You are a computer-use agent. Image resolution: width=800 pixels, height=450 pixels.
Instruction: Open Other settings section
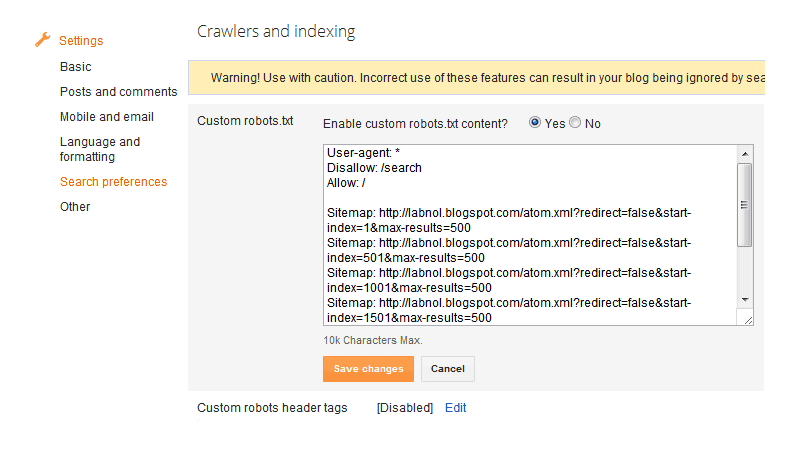pyautogui.click(x=75, y=207)
